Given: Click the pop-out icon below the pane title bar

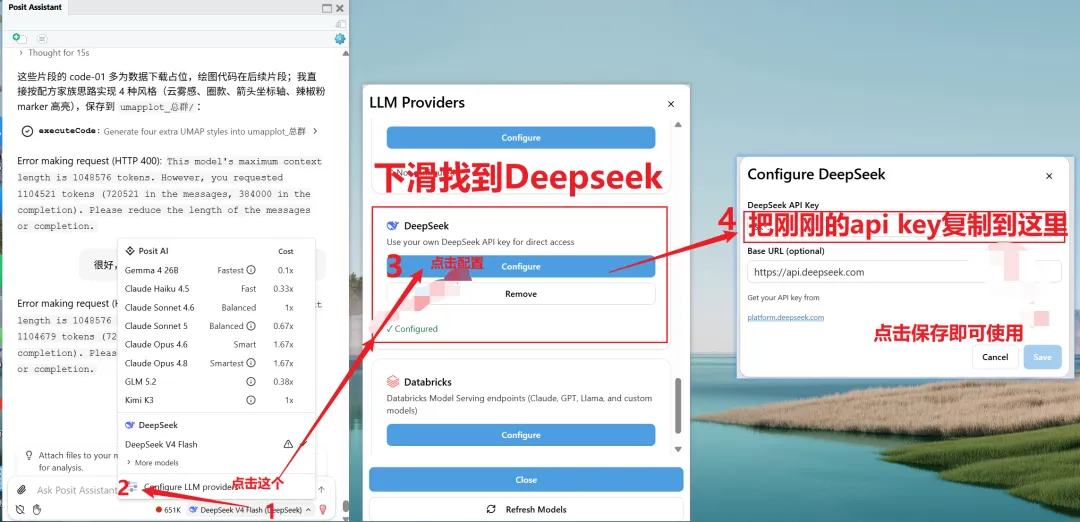Looking at the screenshot, I should tap(341, 23).
